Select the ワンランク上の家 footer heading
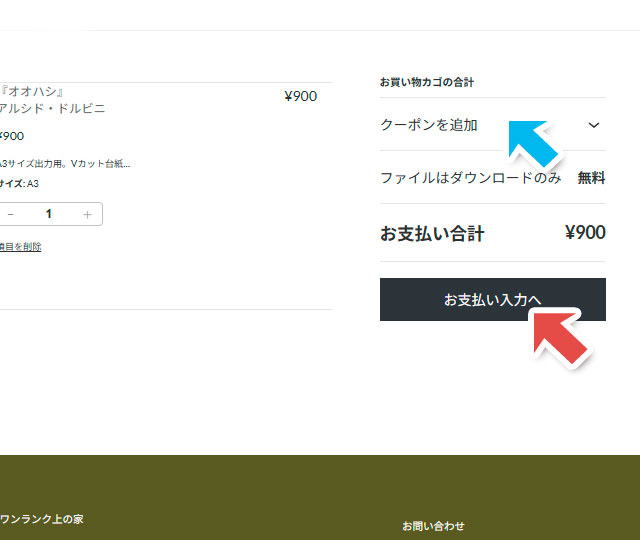 click(x=42, y=519)
